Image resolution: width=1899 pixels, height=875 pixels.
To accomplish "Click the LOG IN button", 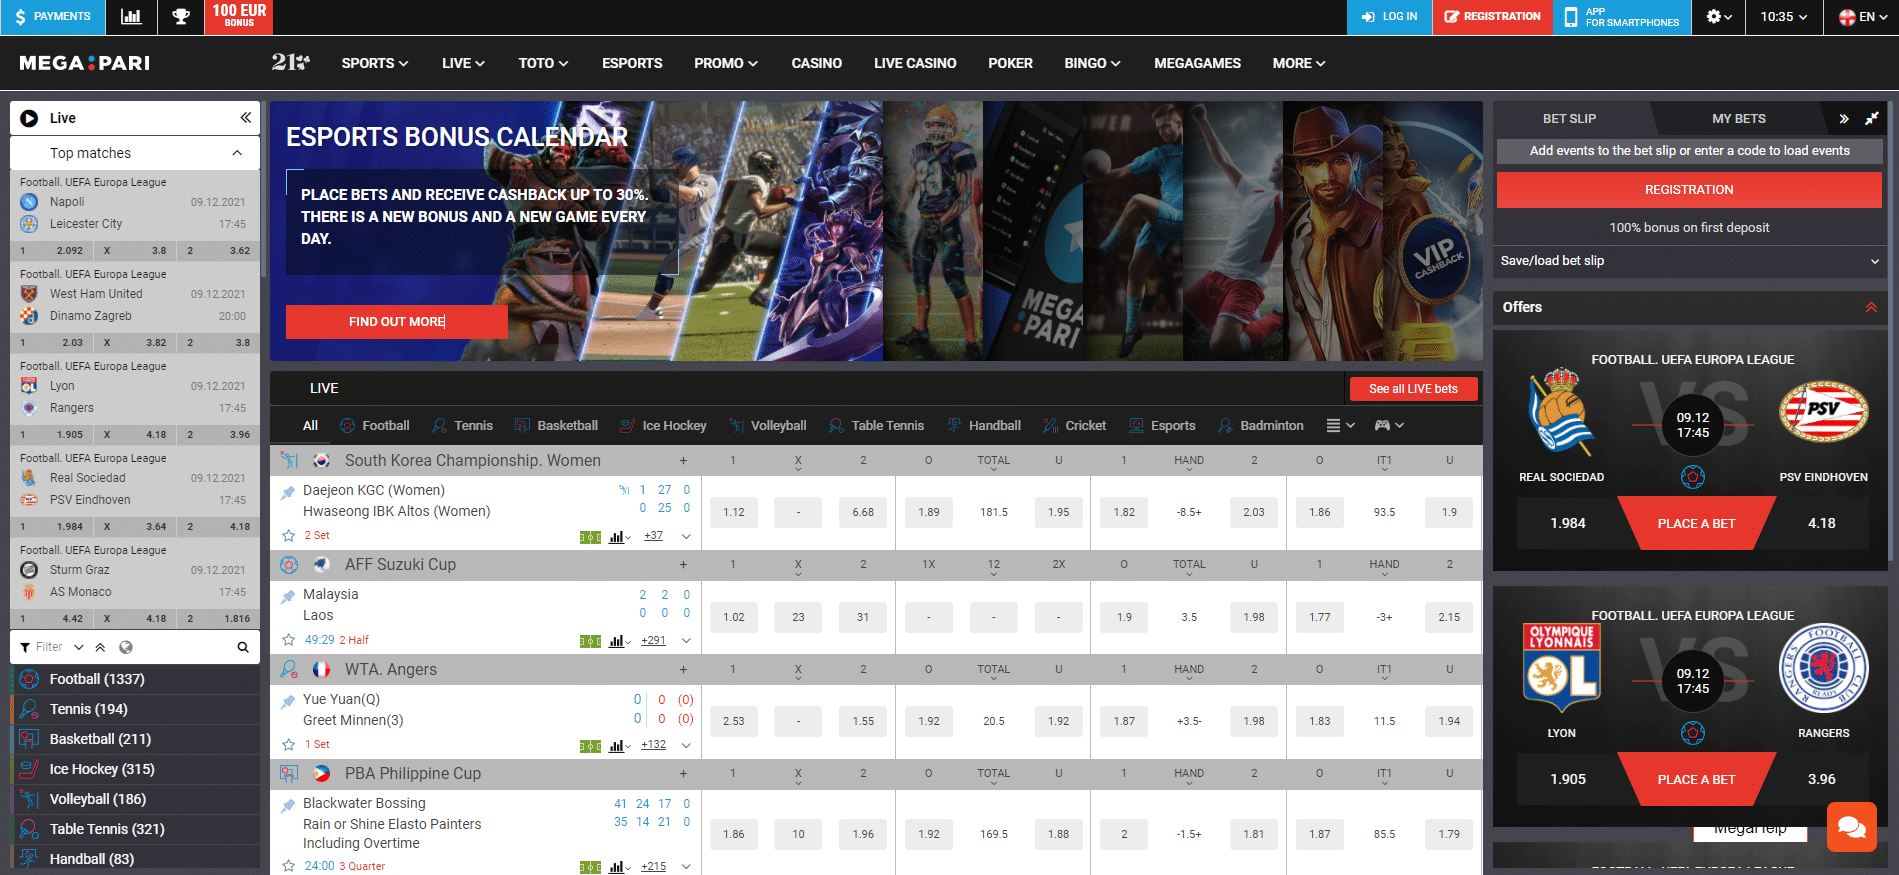I will tap(1389, 17).
